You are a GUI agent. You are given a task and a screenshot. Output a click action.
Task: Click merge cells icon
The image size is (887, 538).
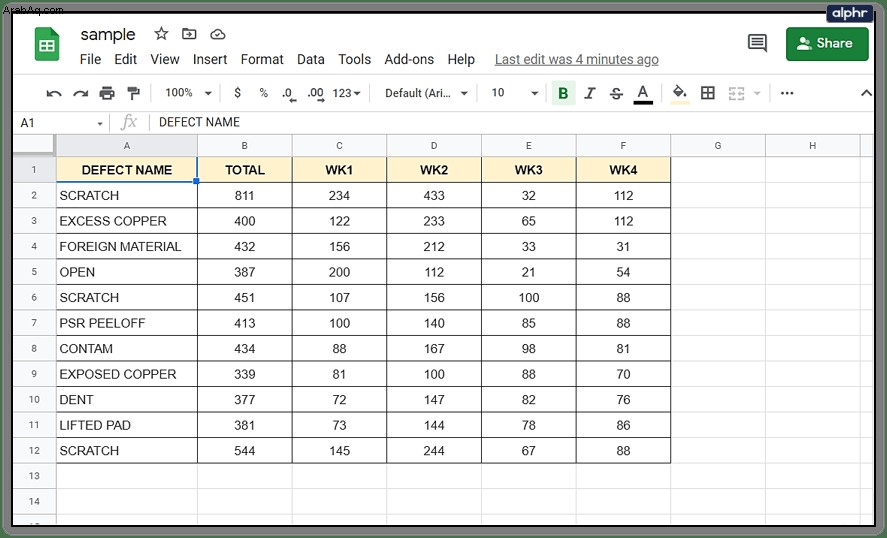(736, 93)
